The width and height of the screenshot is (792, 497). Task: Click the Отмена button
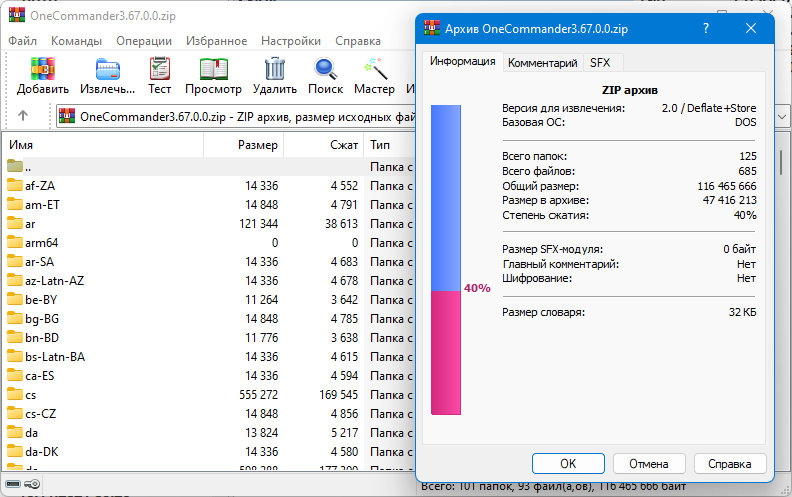649,464
